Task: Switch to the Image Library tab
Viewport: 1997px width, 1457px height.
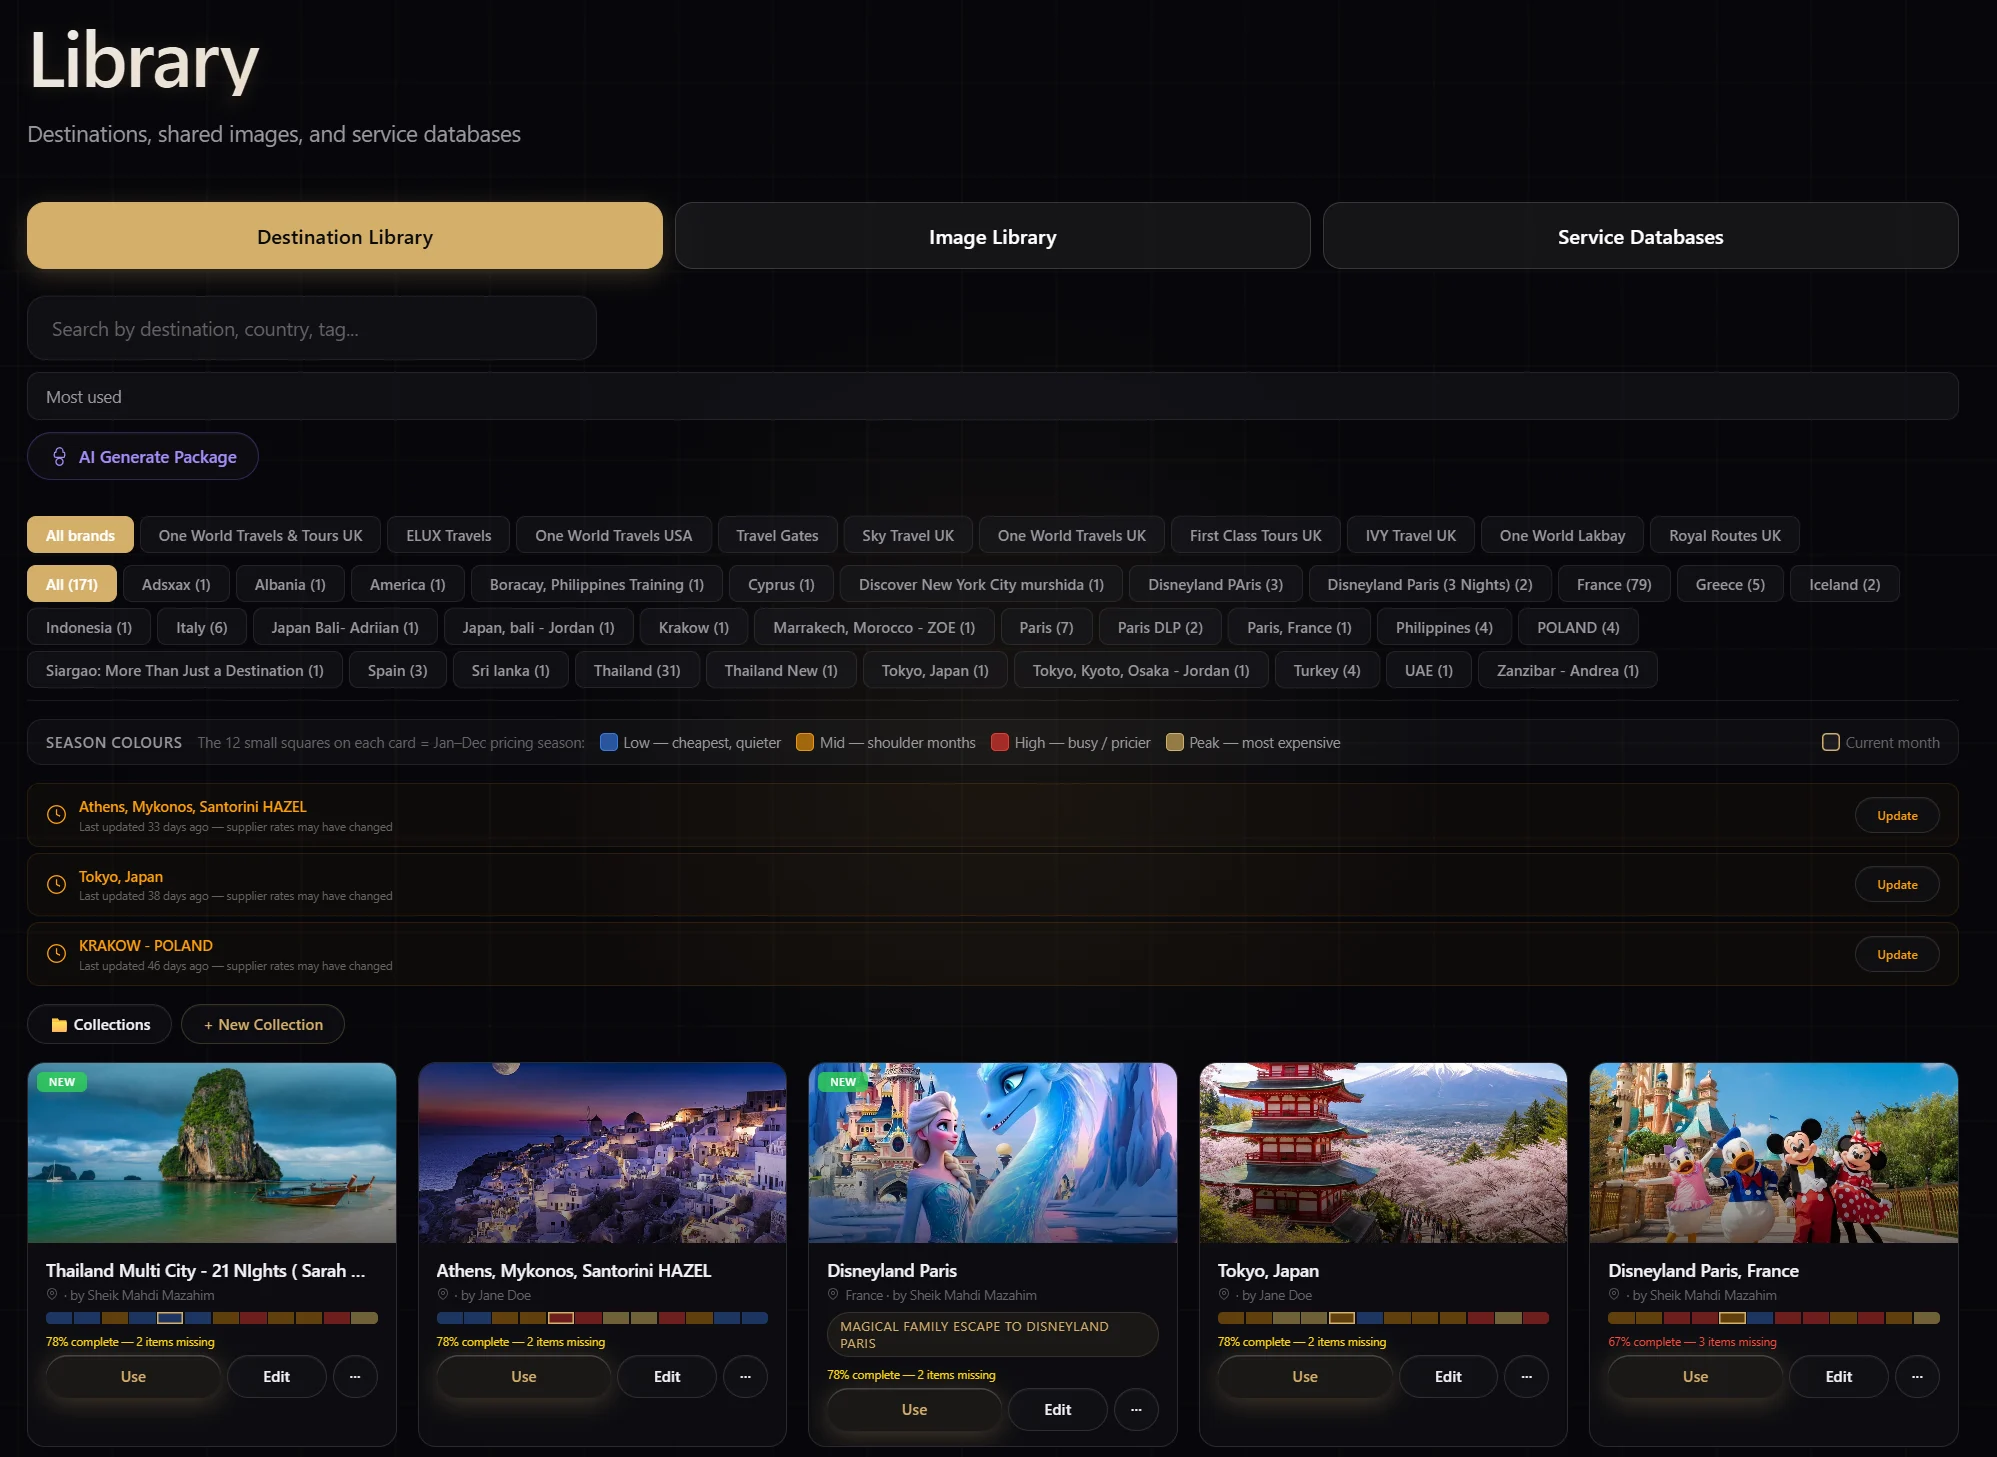Action: (992, 236)
